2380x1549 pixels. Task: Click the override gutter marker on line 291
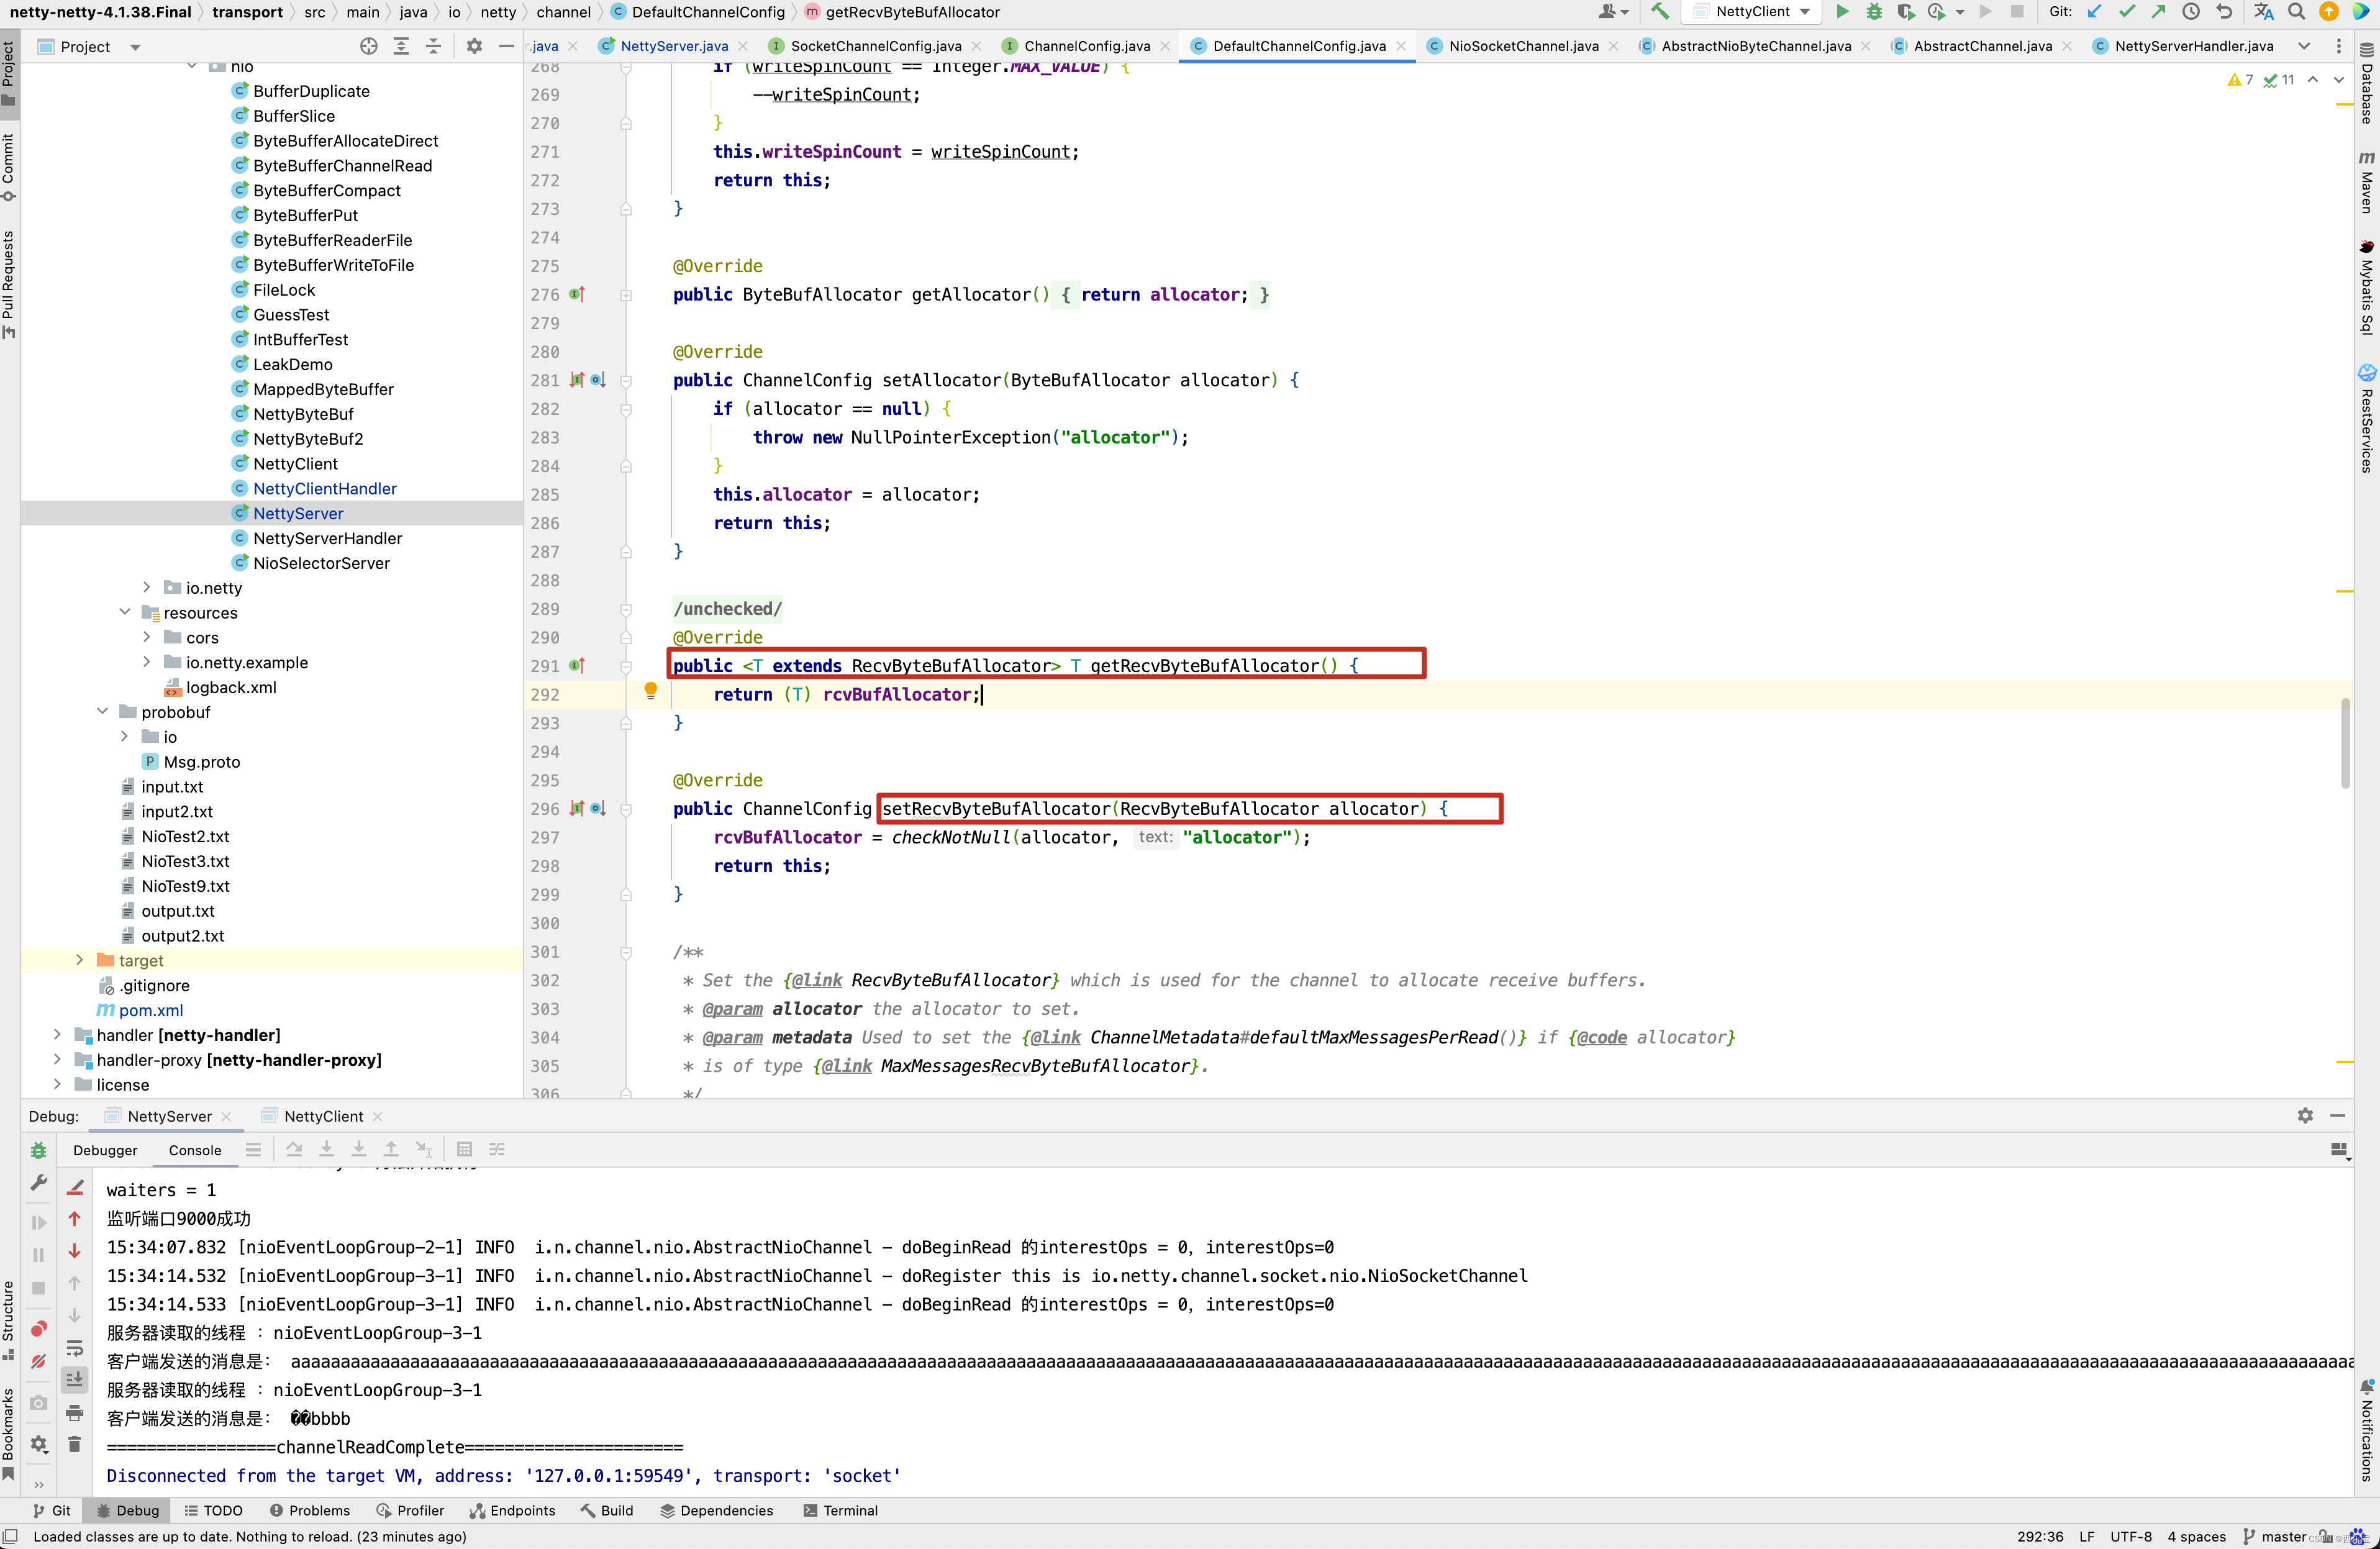pos(577,665)
